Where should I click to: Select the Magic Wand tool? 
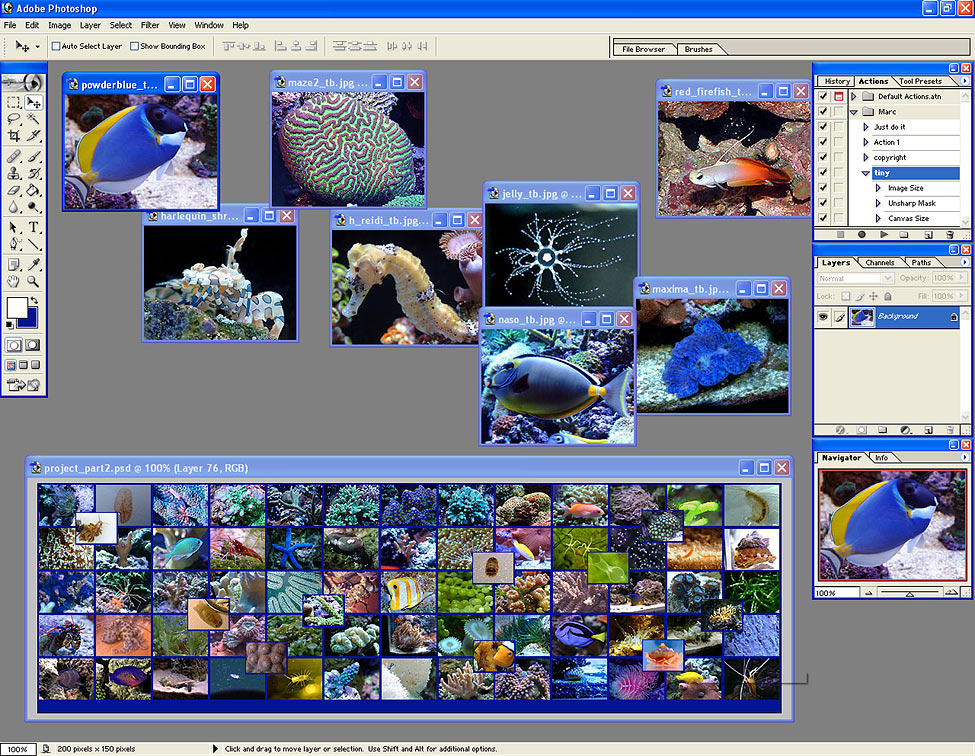[34, 119]
